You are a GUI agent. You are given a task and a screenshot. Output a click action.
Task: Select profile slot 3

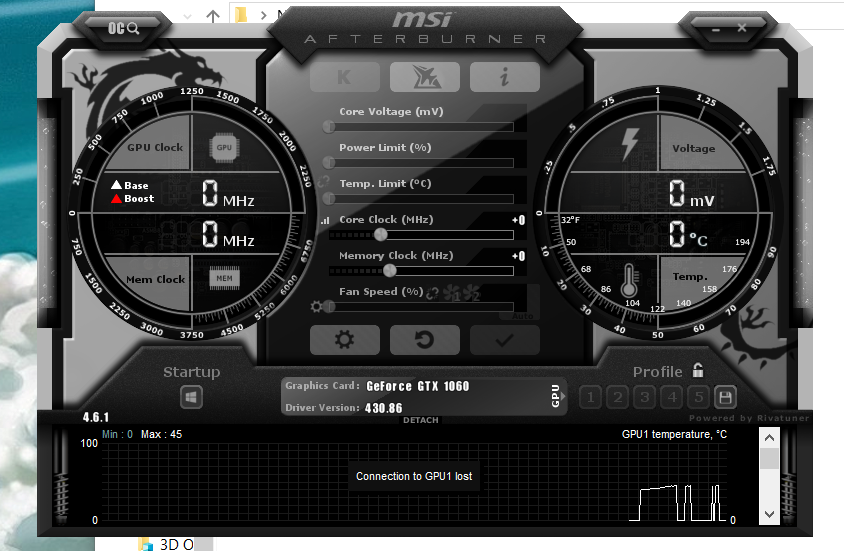coord(644,398)
